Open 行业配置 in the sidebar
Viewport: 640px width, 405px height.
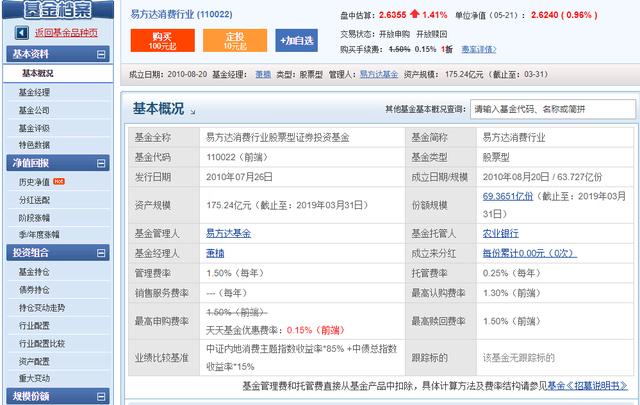(34, 326)
